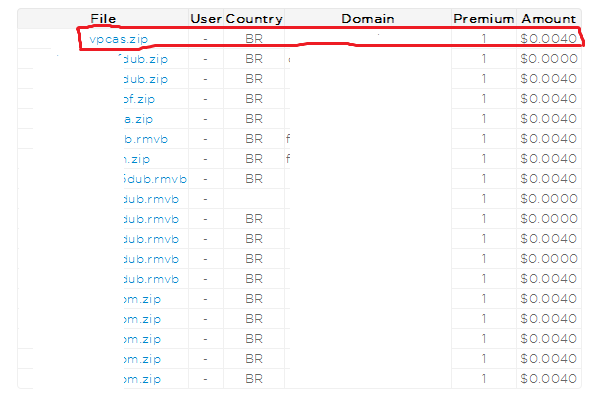
Task: Select the BR country cell in of.zip row
Action: click(x=254, y=99)
